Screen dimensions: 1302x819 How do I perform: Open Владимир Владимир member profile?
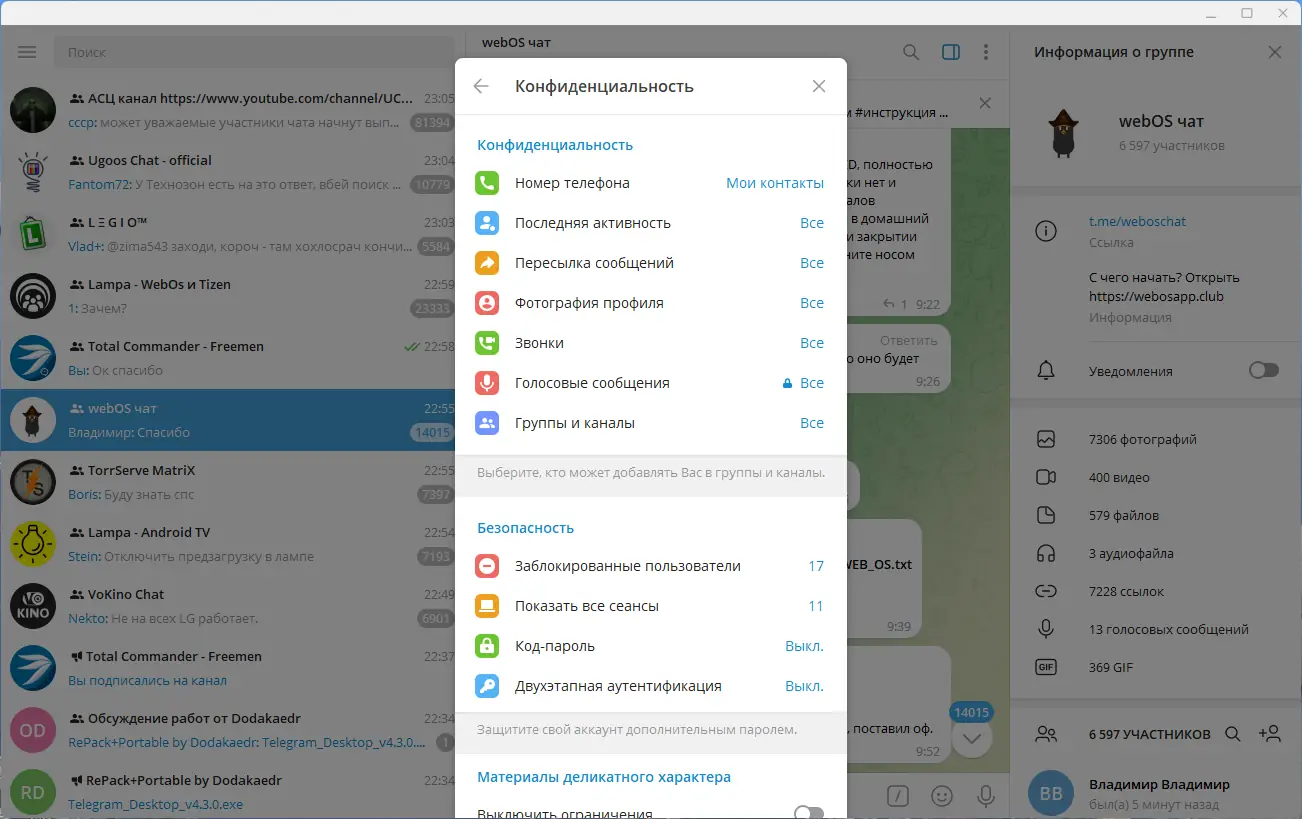1156,794
